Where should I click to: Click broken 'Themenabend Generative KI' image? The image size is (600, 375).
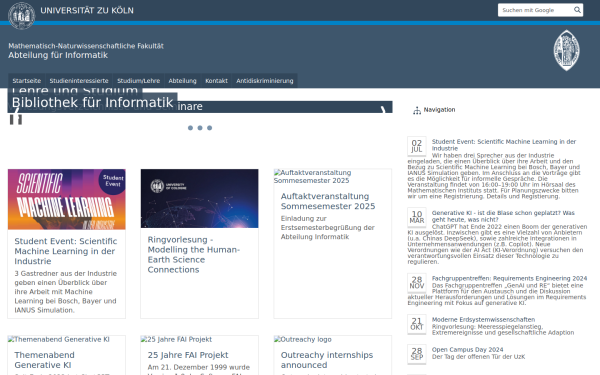click(59, 339)
